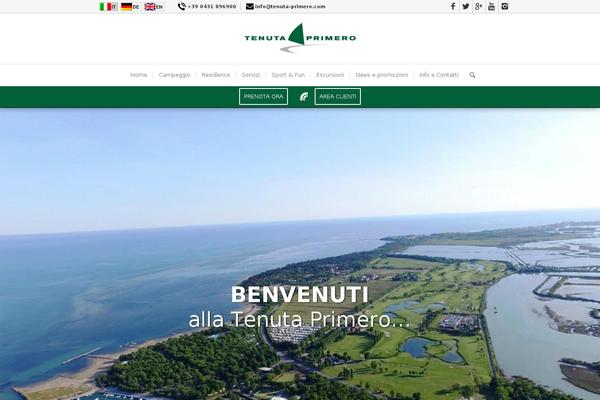Open the Facebook social icon
The image size is (600, 400).
(453, 6)
